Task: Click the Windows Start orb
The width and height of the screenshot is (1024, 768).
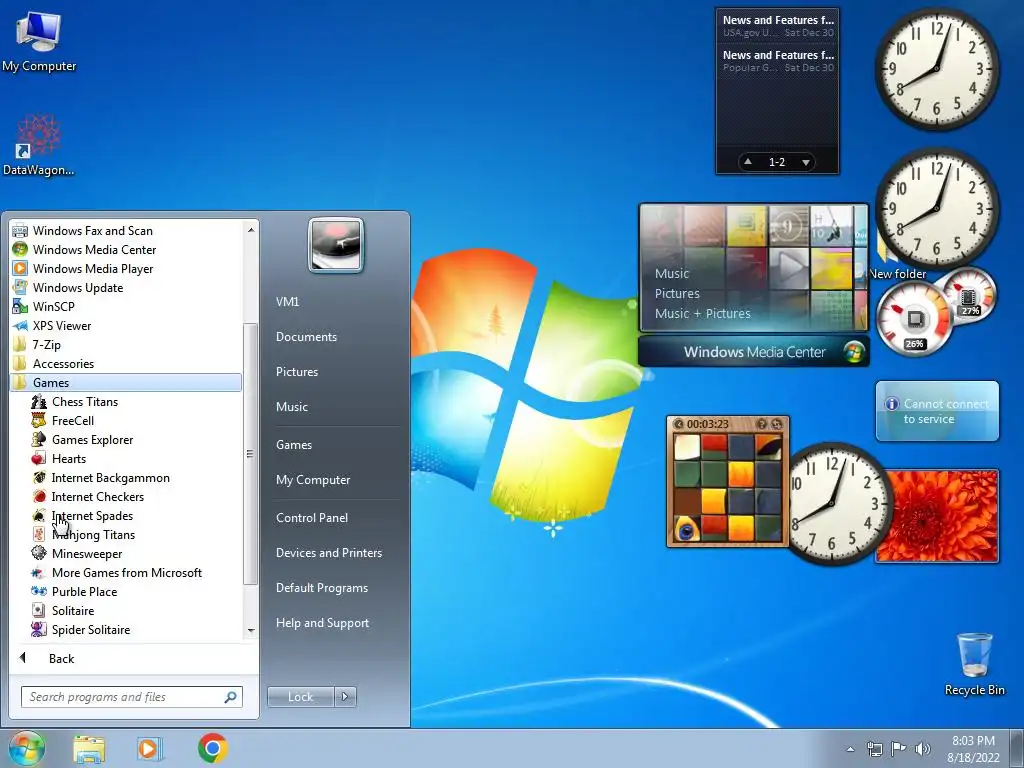Action: pos(26,748)
